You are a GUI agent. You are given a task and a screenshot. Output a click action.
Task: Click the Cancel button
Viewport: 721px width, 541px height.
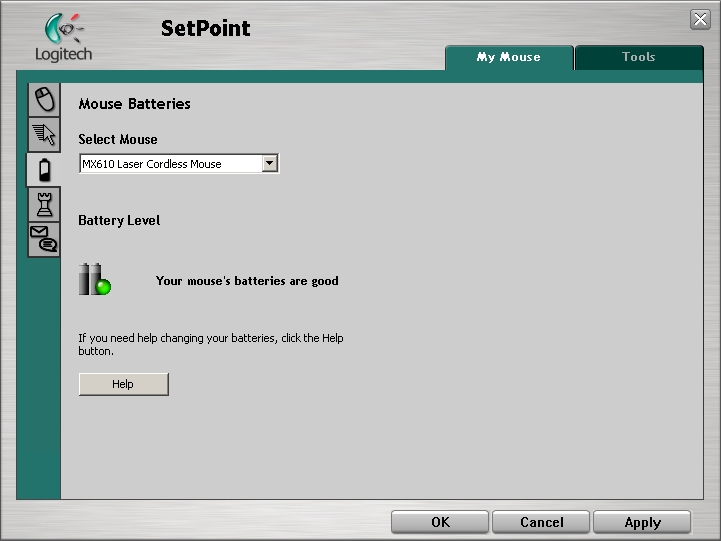[541, 522]
